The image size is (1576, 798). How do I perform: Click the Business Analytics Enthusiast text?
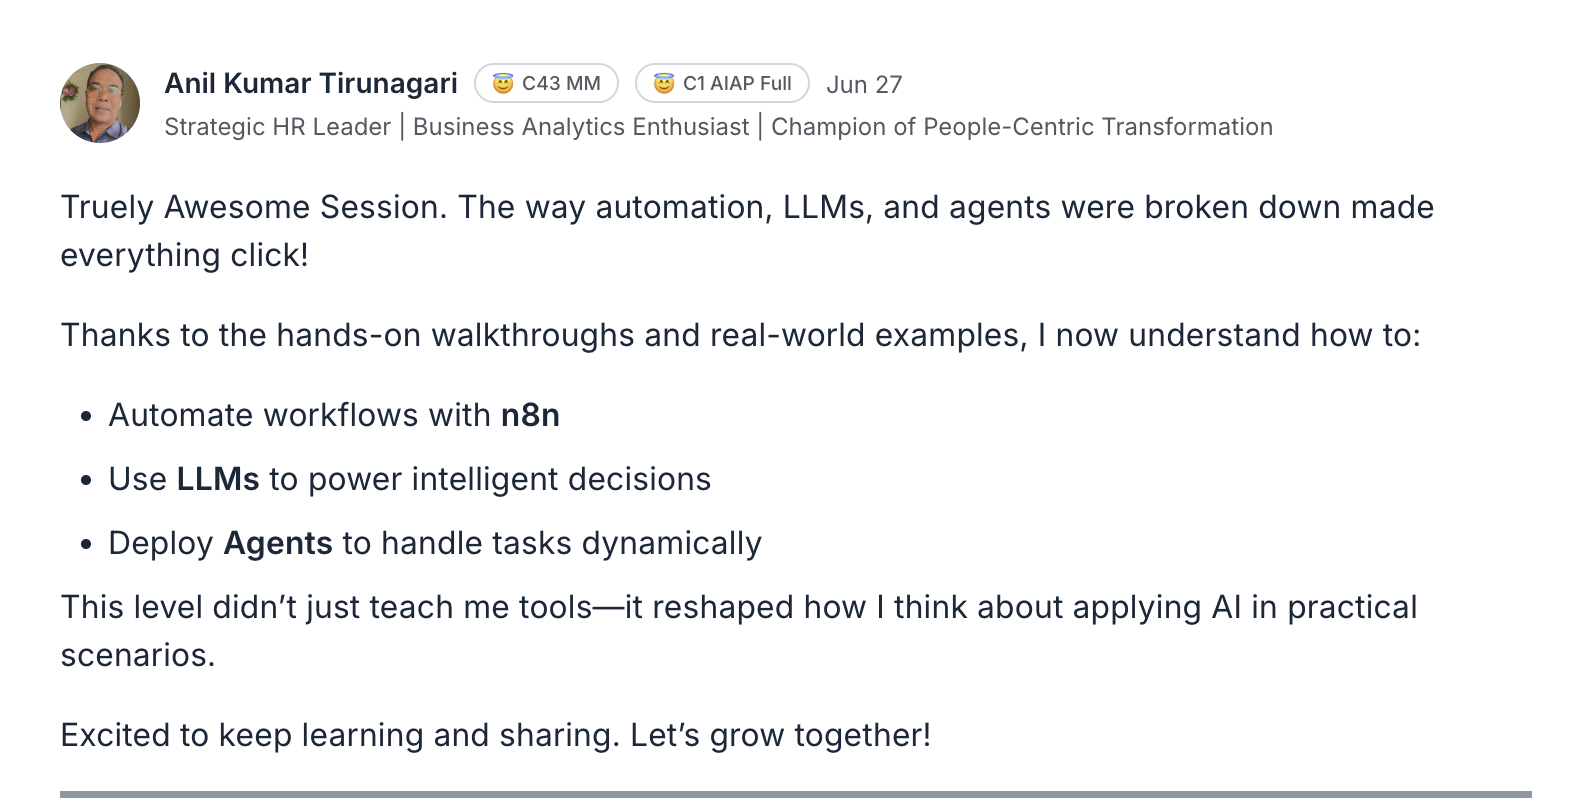581,127
